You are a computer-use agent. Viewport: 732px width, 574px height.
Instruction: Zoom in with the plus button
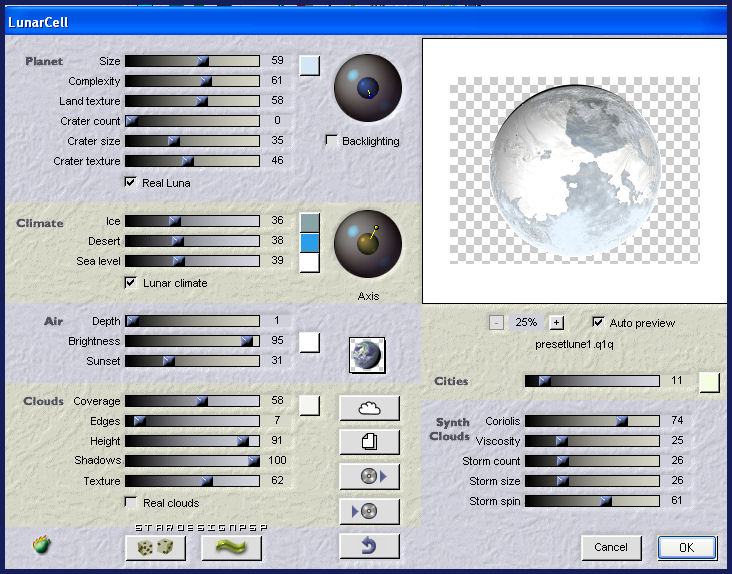coord(556,322)
